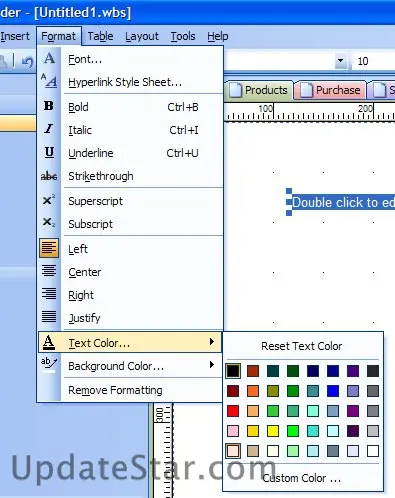Click the Center align icon
The width and height of the screenshot is (395, 498).
pyautogui.click(x=49, y=271)
